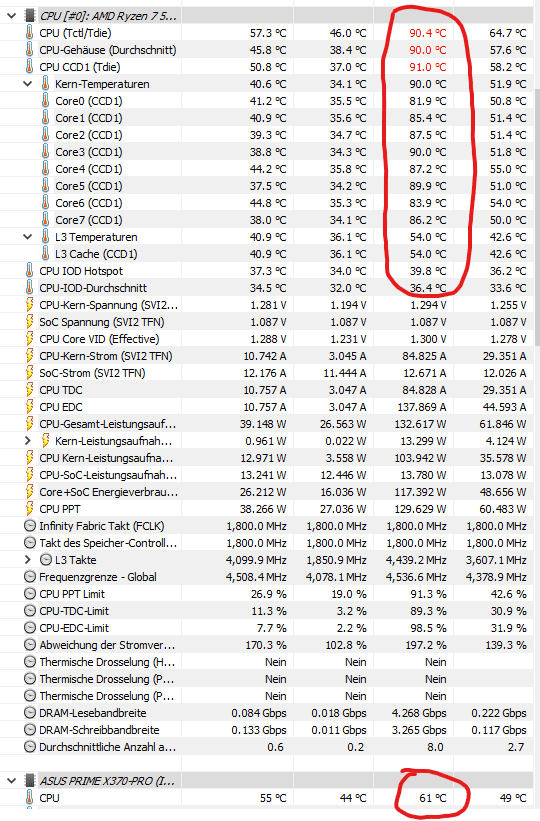Viewport: 540px width, 821px height.
Task: Select the Core5 (CCD1) row label
Action: [89, 186]
